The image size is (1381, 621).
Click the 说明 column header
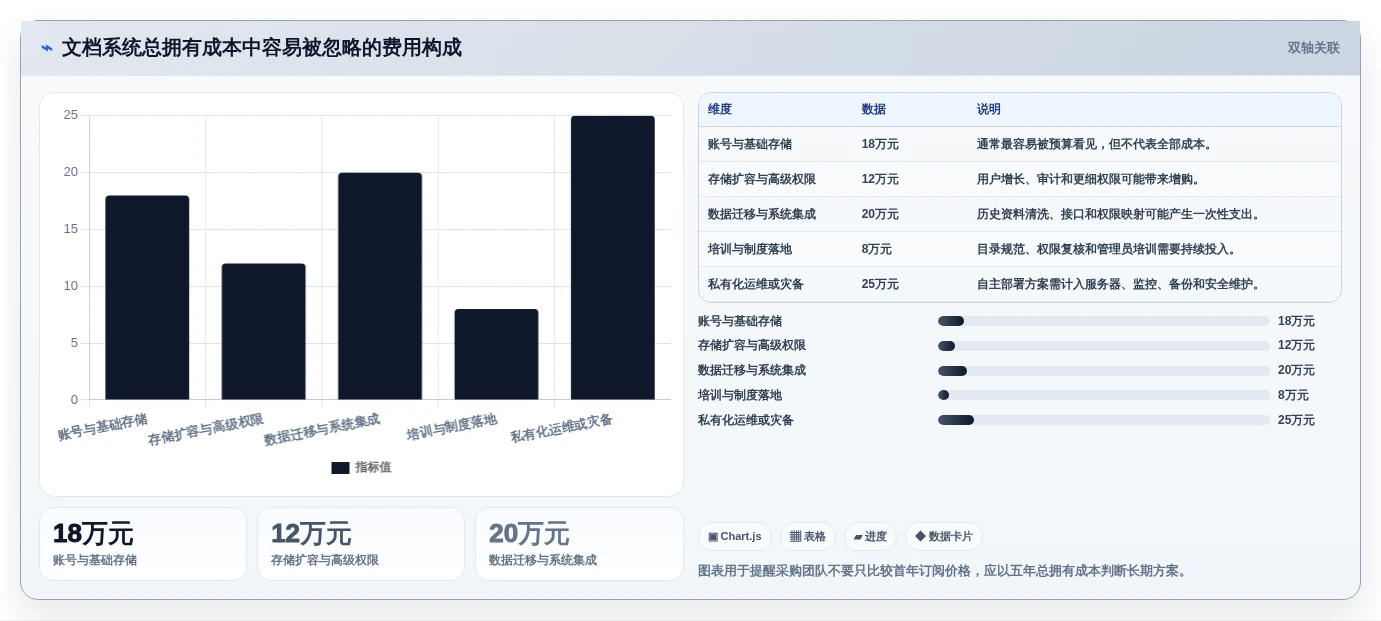pyautogui.click(x=989, y=109)
